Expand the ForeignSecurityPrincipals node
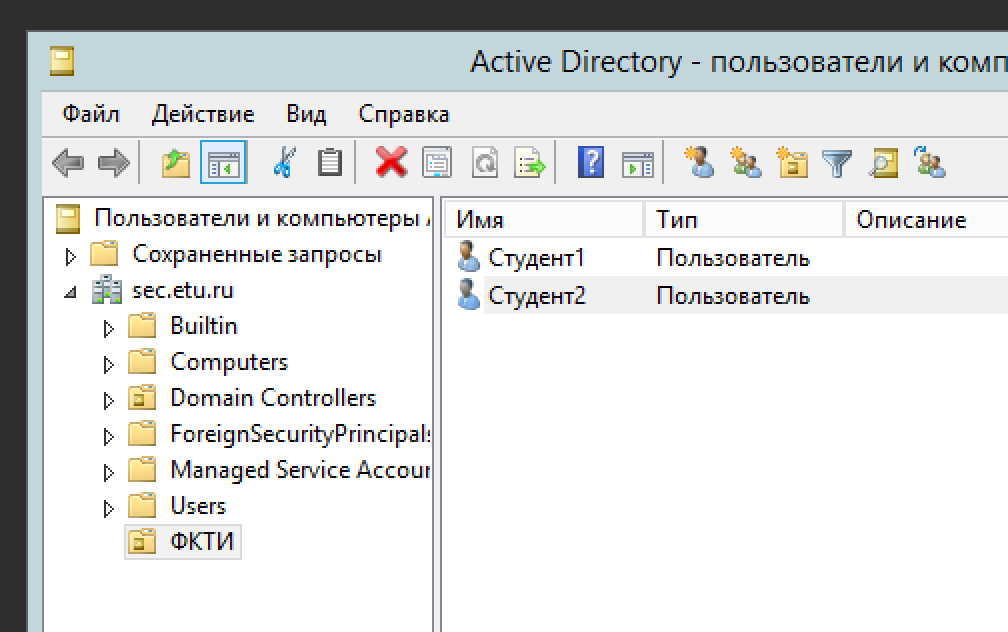 pyautogui.click(x=109, y=437)
